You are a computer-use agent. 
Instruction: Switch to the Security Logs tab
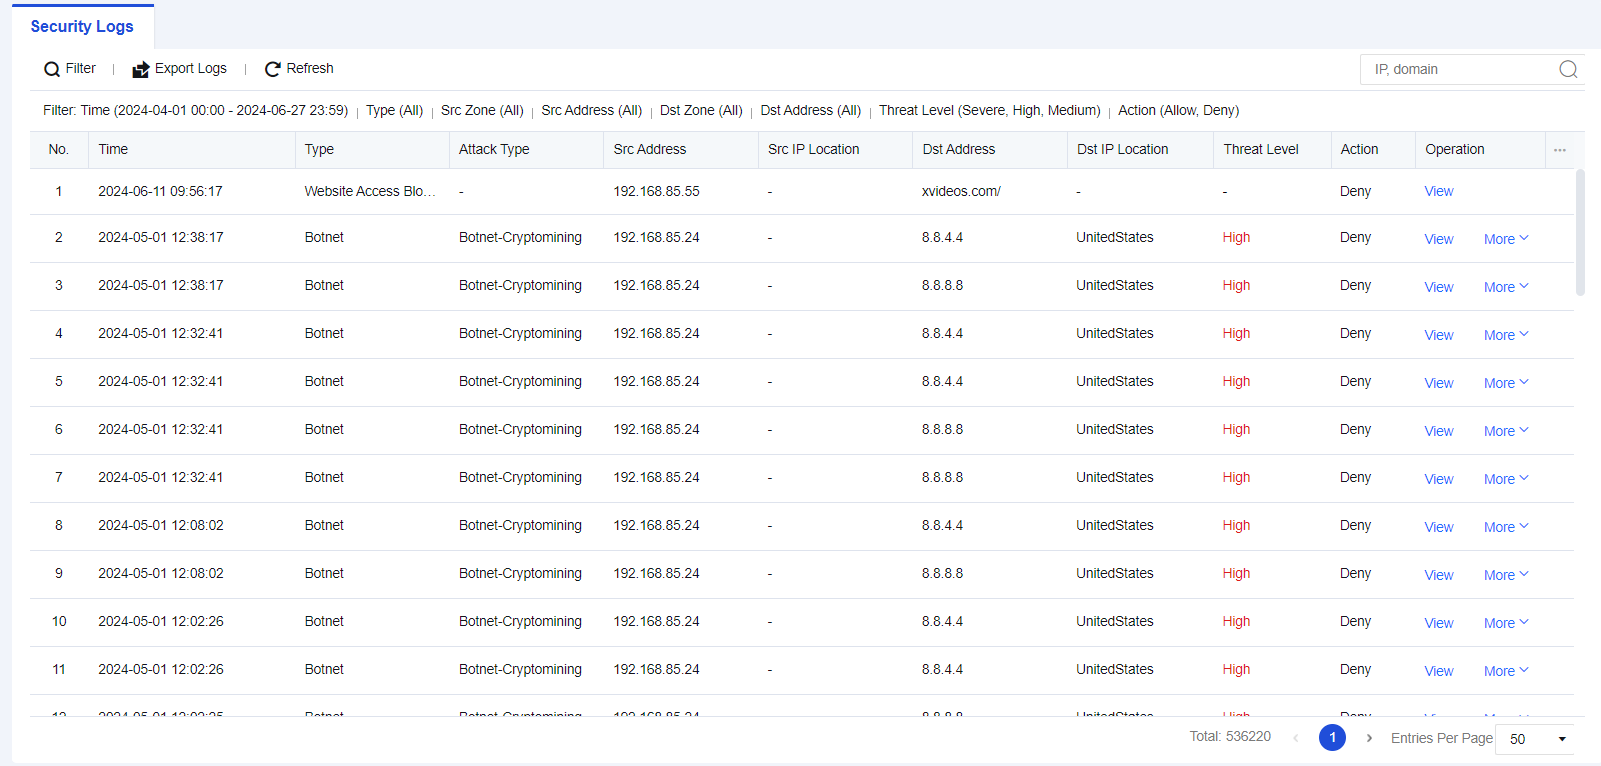tap(82, 27)
